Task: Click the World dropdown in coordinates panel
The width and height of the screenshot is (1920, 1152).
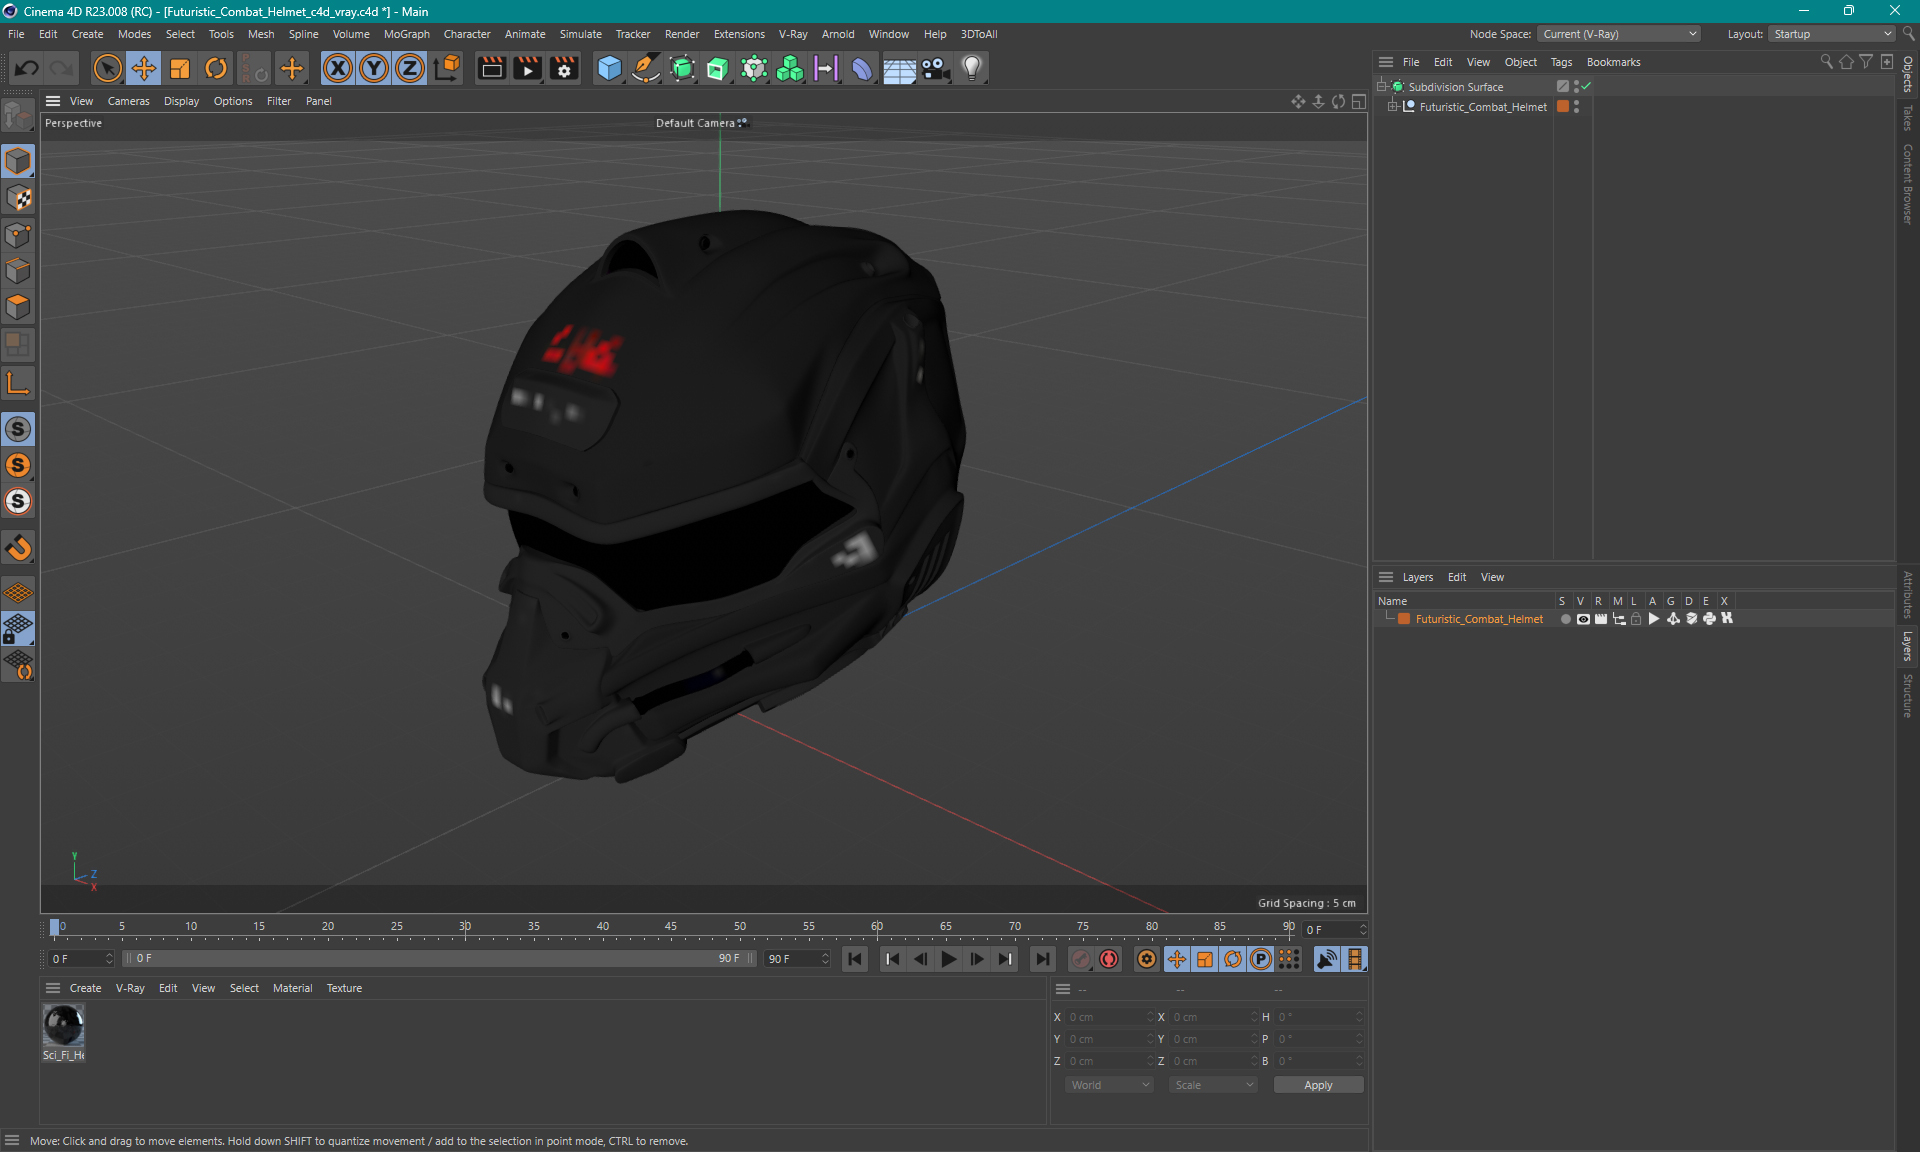Action: [1105, 1083]
